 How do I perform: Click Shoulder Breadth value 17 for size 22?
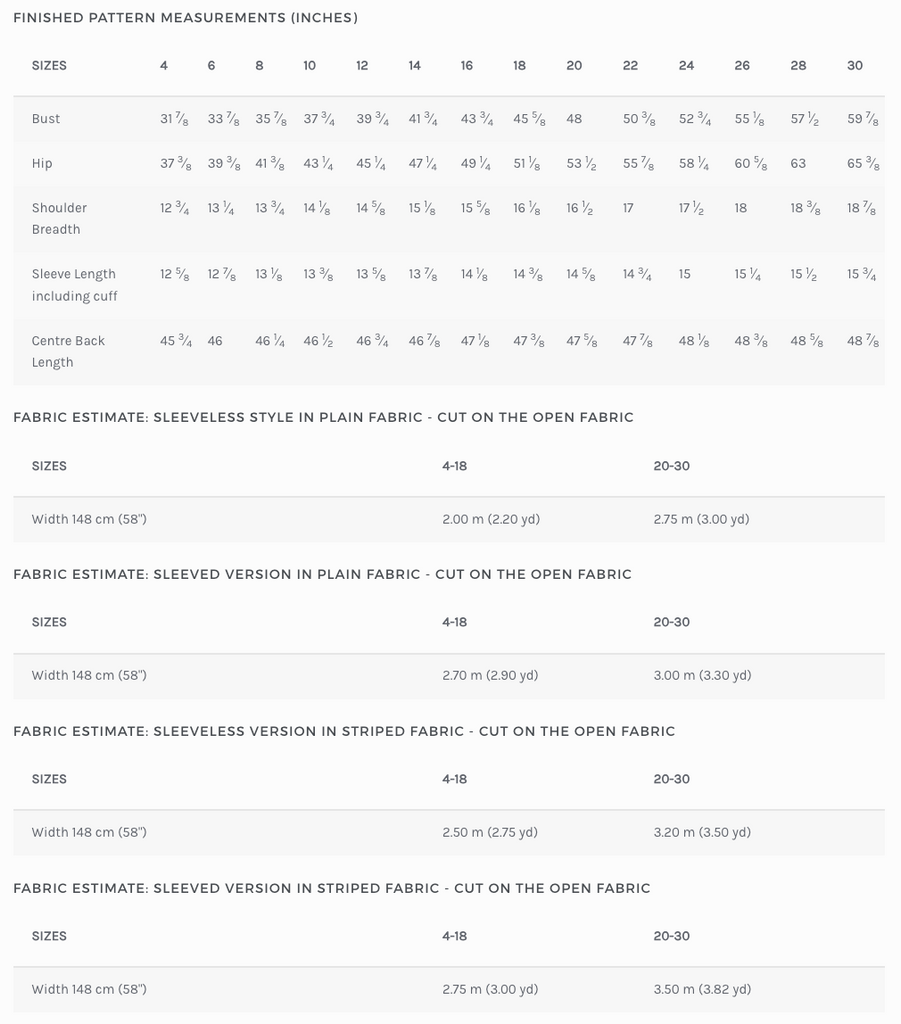click(x=628, y=208)
